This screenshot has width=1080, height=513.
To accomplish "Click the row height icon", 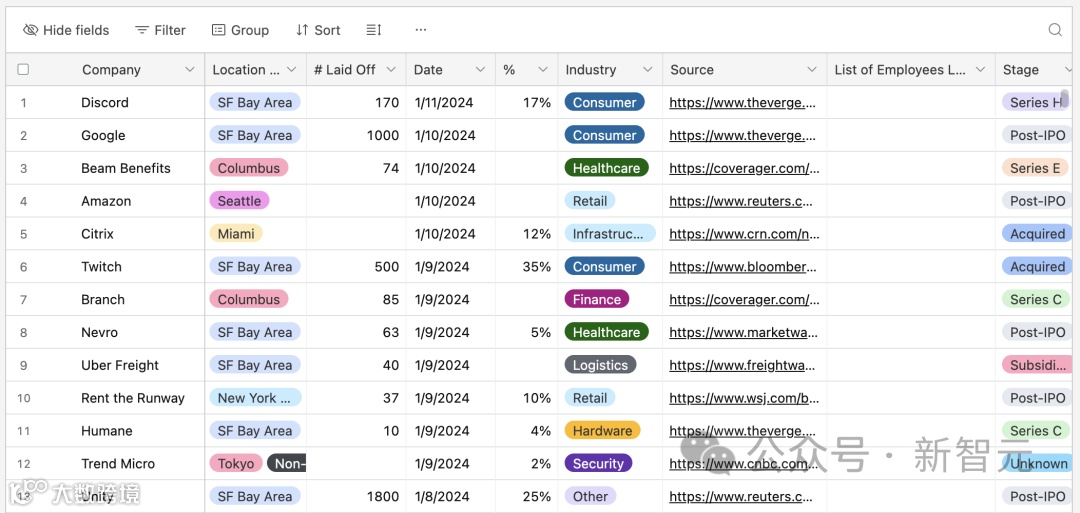I will coord(373,30).
